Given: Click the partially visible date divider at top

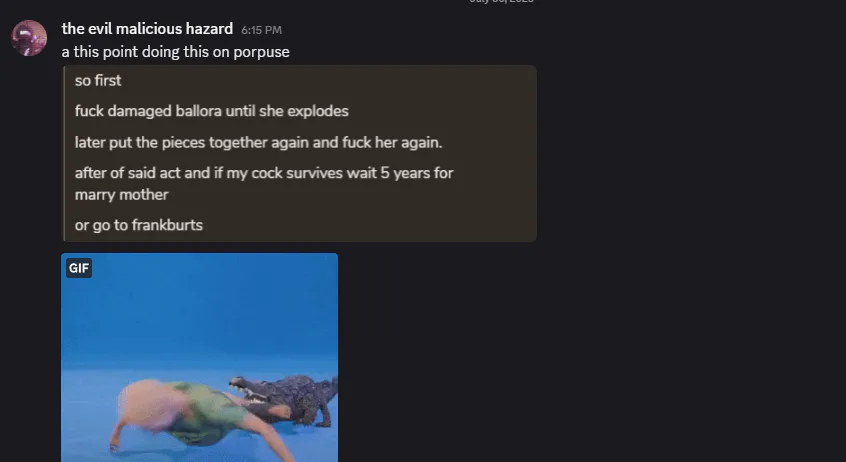Looking at the screenshot, I should (x=501, y=2).
